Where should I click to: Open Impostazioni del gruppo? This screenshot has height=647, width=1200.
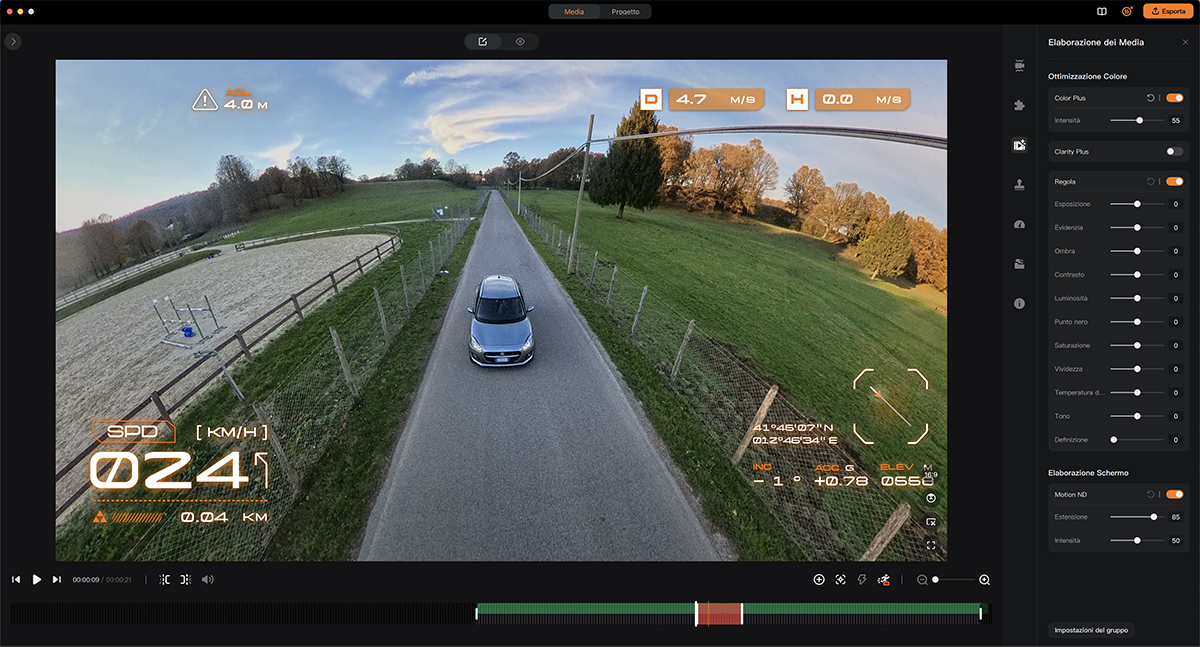click(1090, 630)
